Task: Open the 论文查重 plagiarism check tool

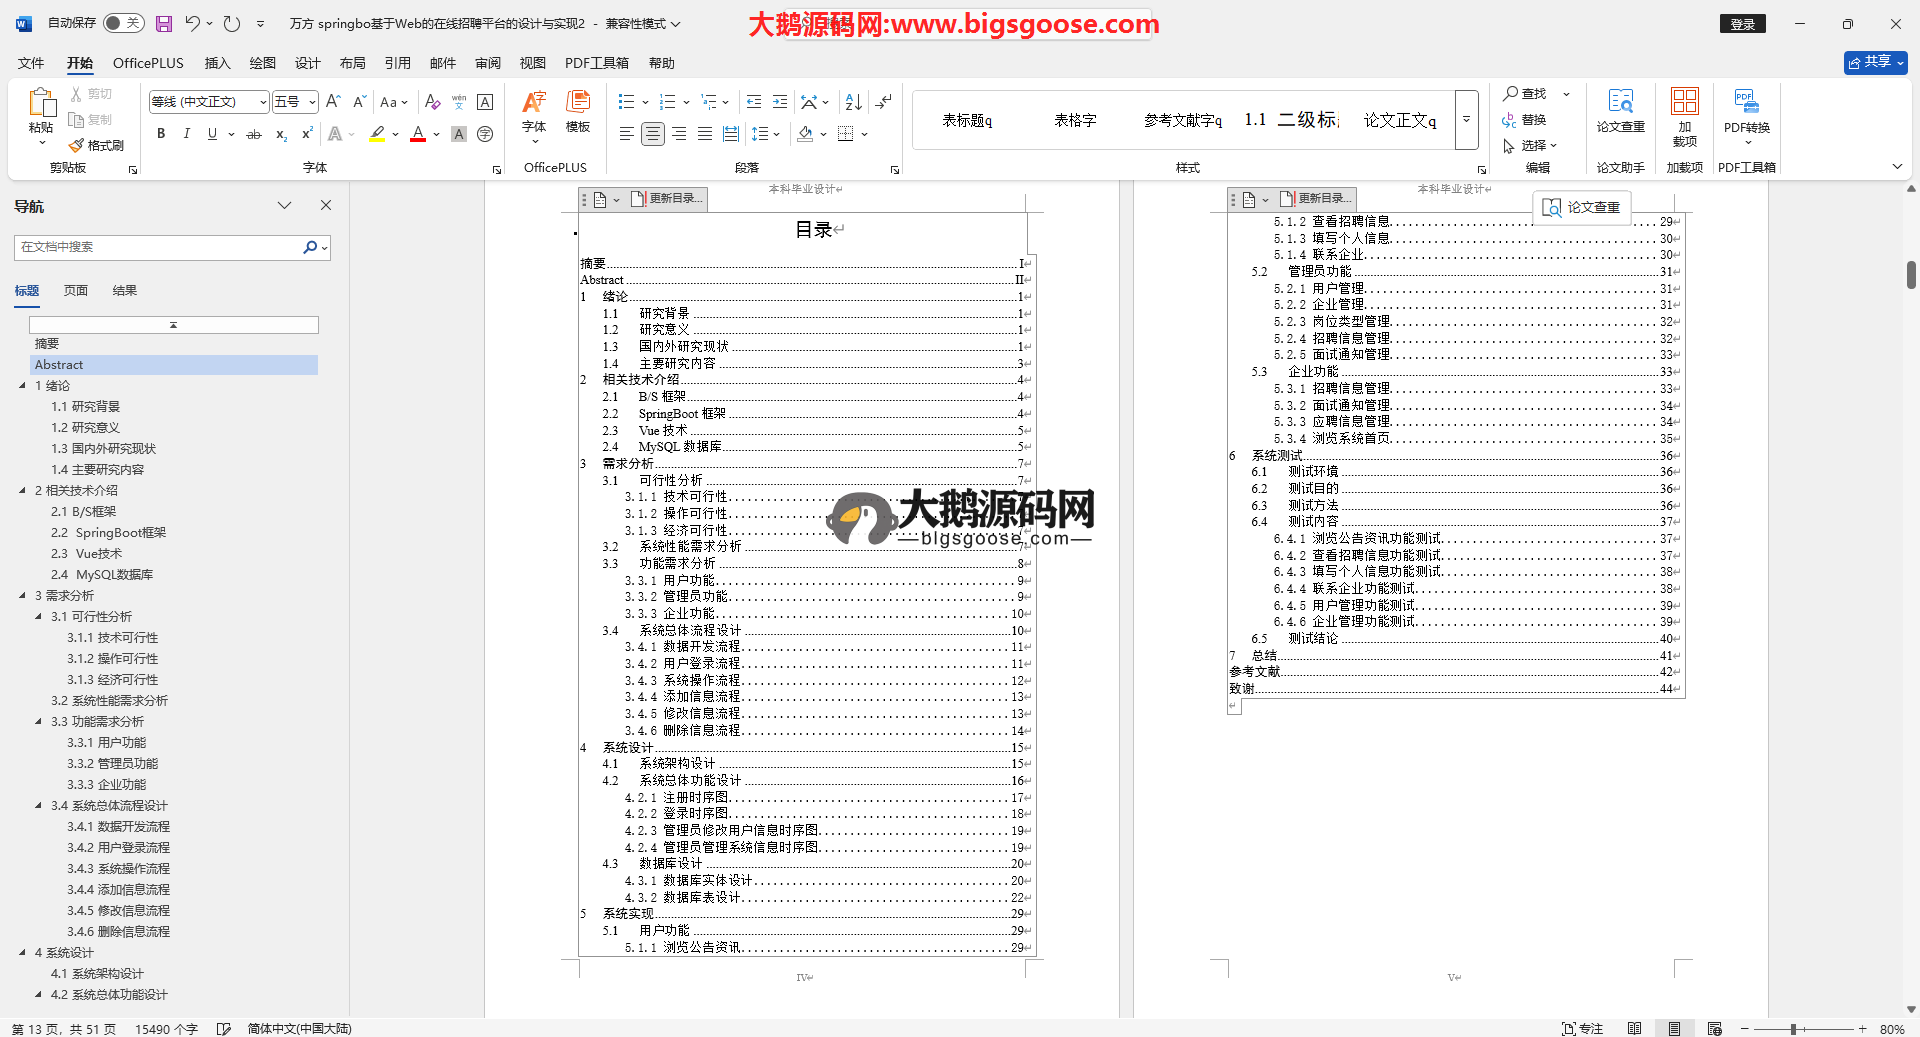Action: coord(1620,110)
